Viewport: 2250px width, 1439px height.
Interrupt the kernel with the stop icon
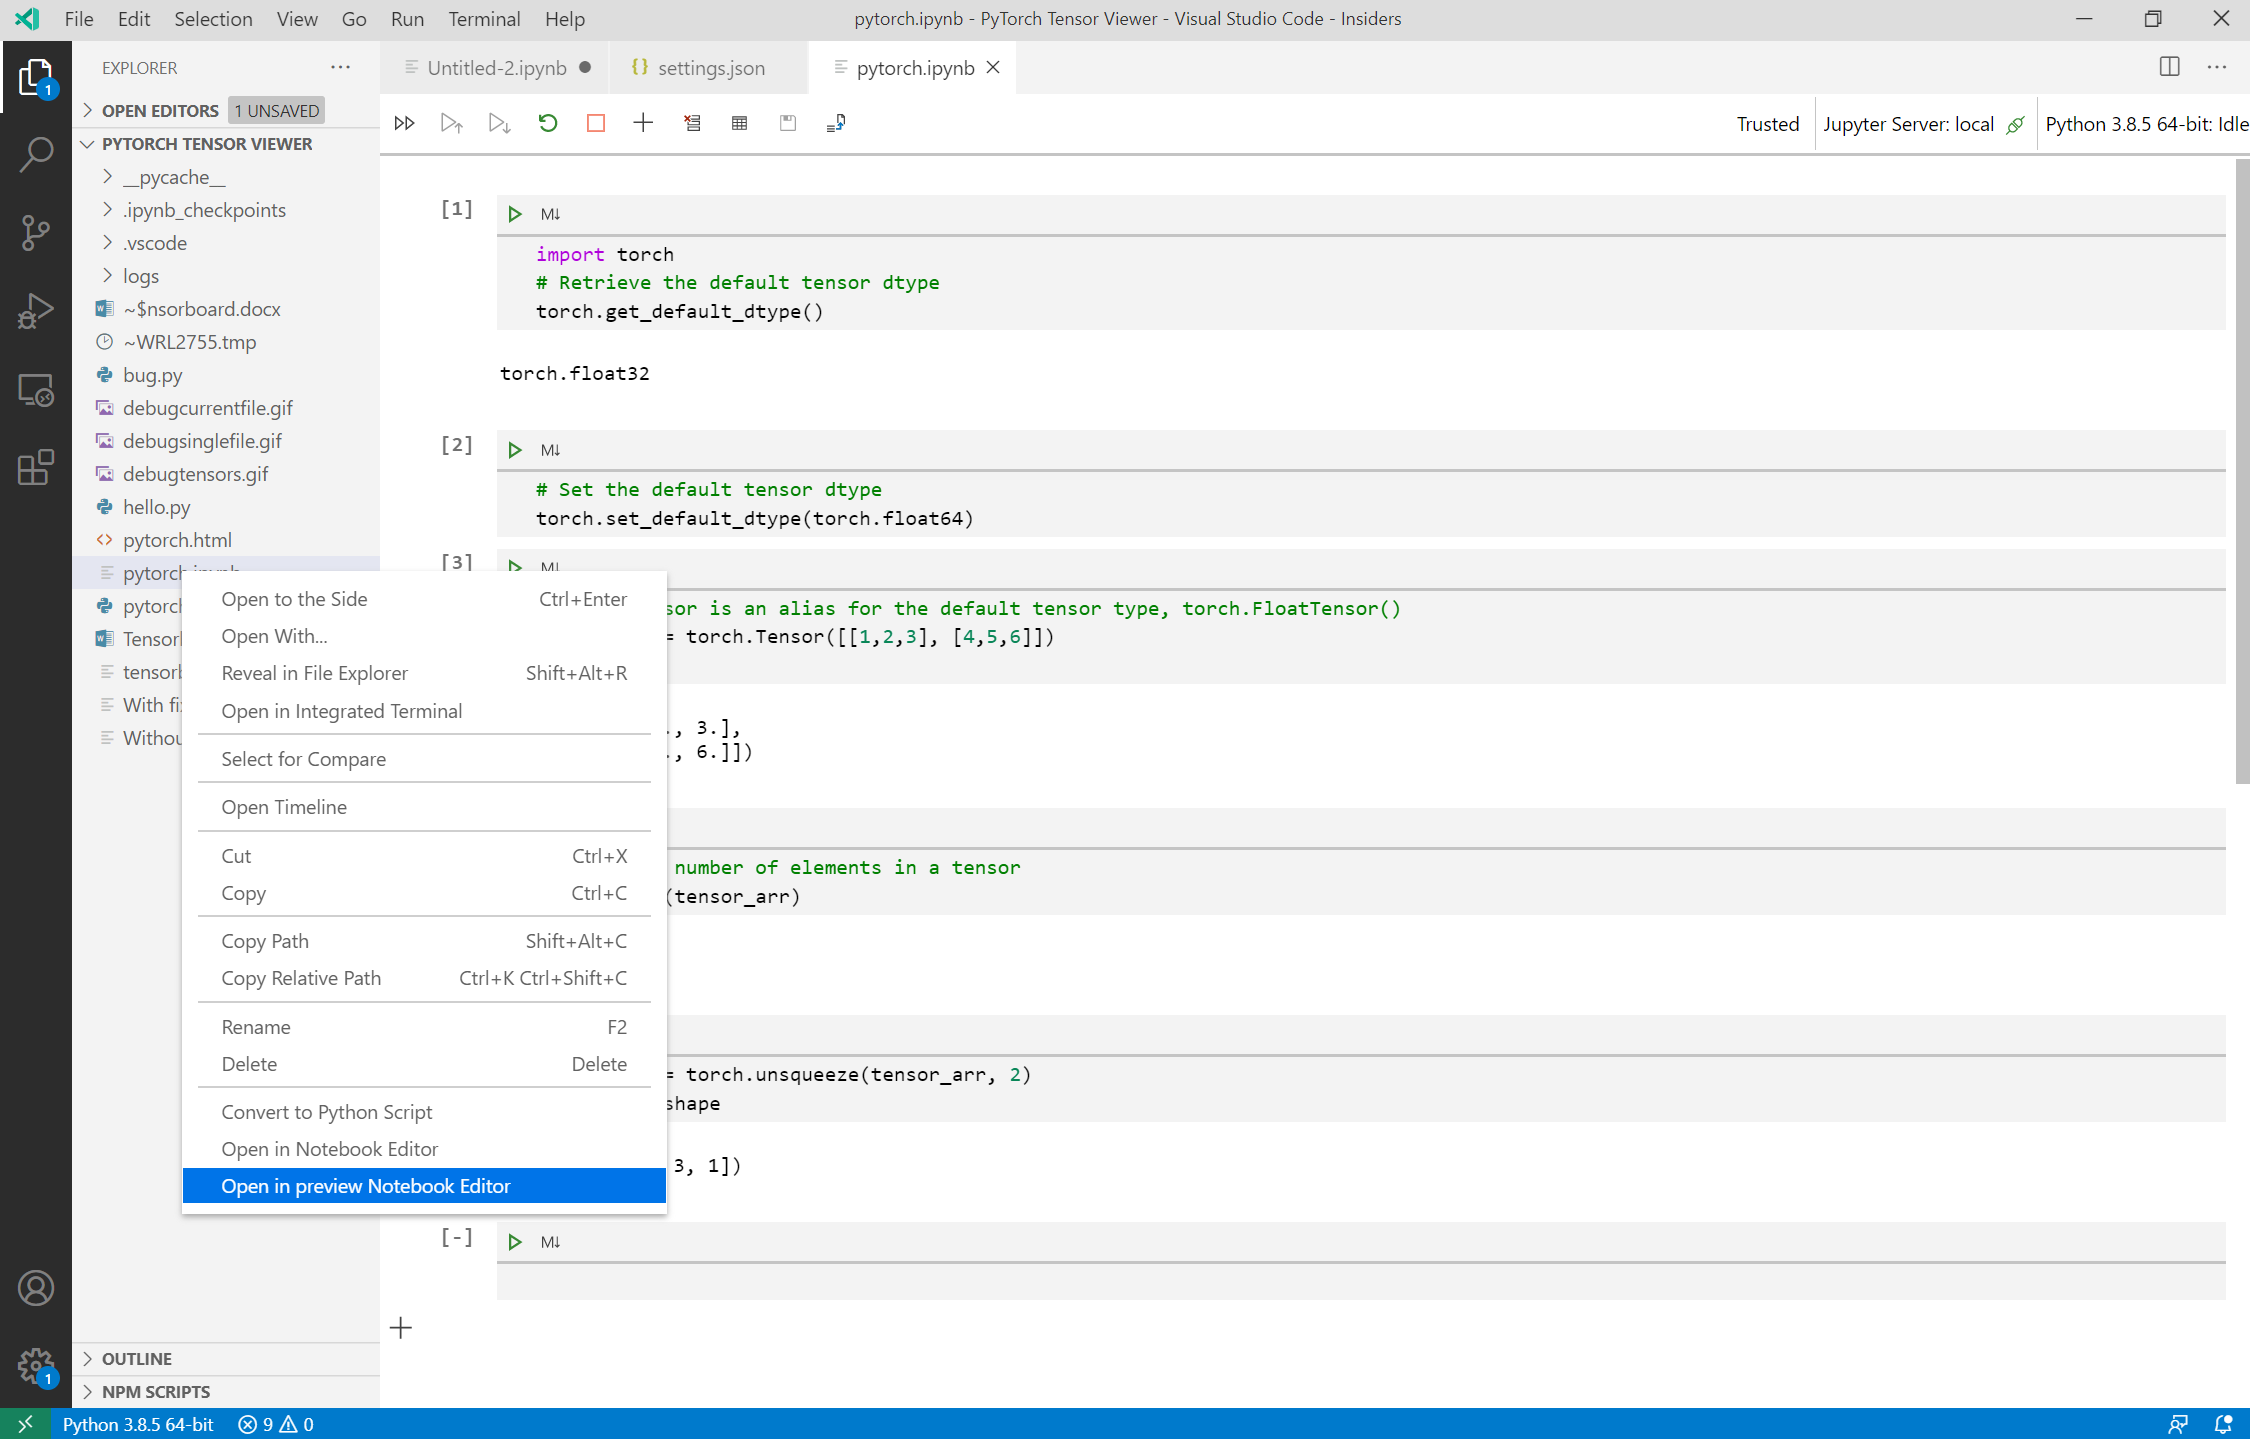(x=596, y=123)
